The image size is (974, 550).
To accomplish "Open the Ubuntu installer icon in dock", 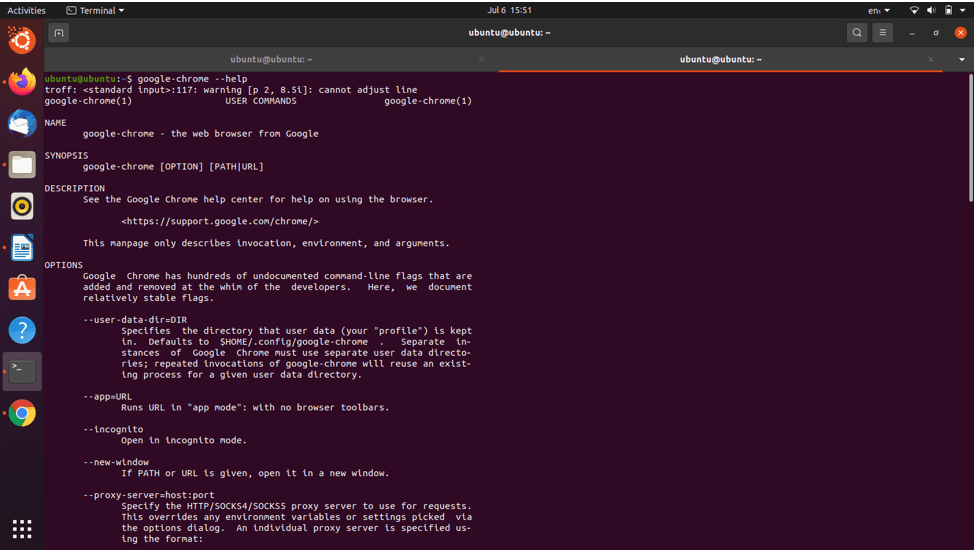I will click(22, 41).
